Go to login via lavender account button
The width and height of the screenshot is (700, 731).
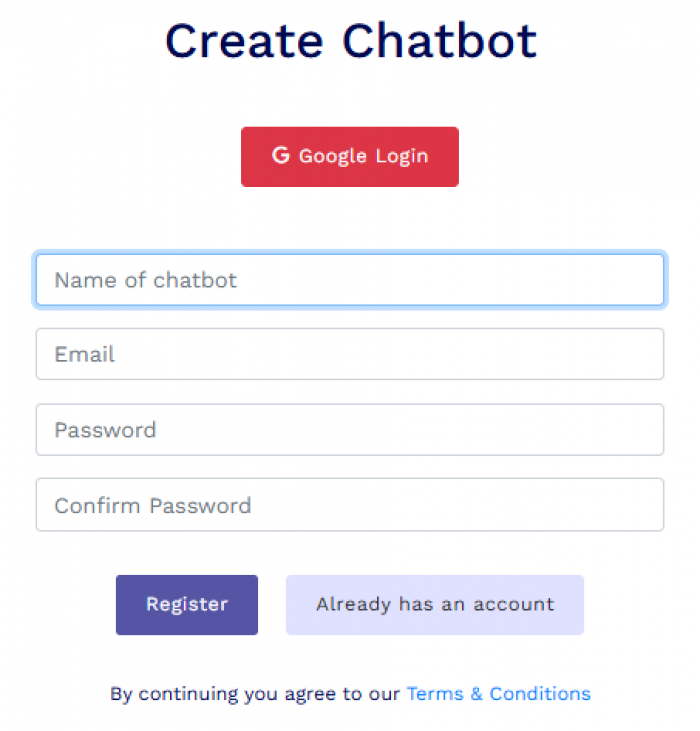(x=435, y=605)
